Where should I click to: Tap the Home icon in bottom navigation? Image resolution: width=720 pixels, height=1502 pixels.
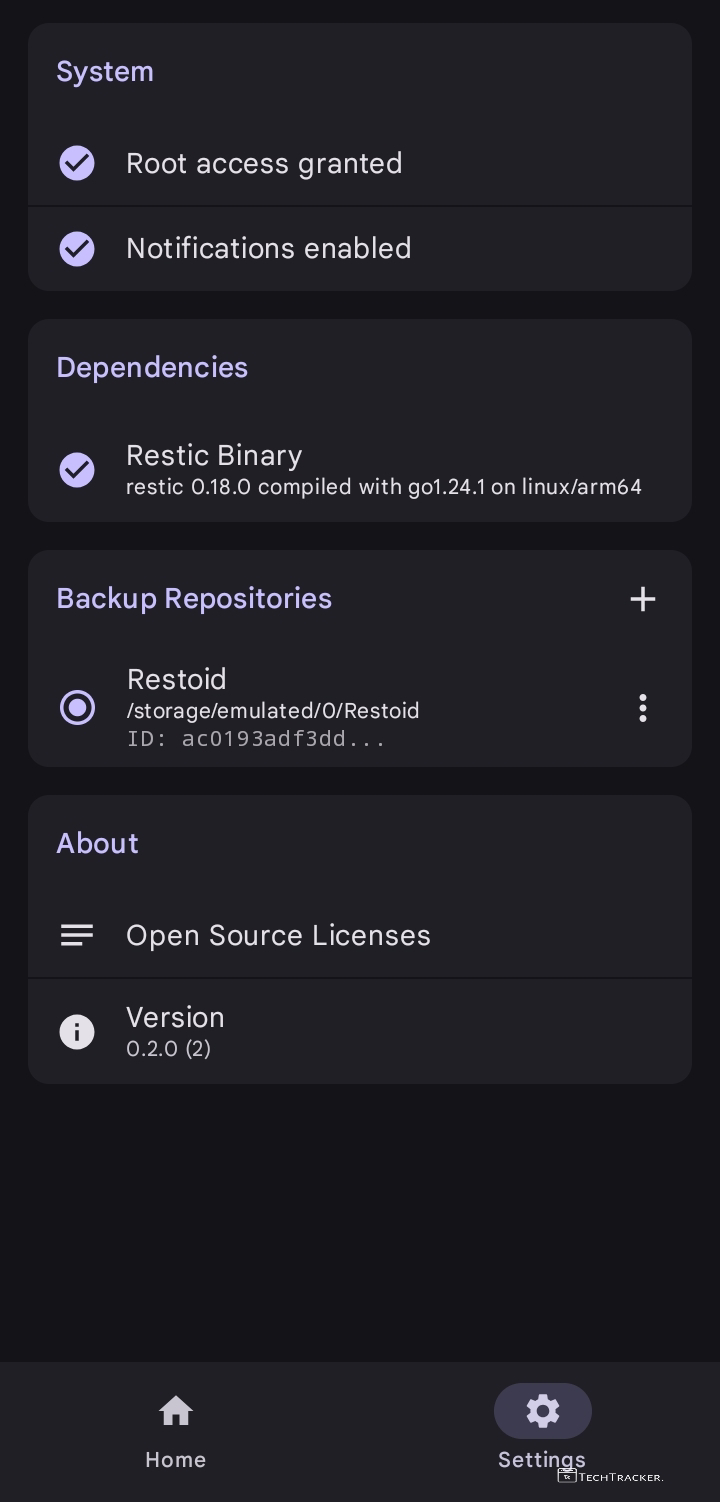[x=175, y=1411]
